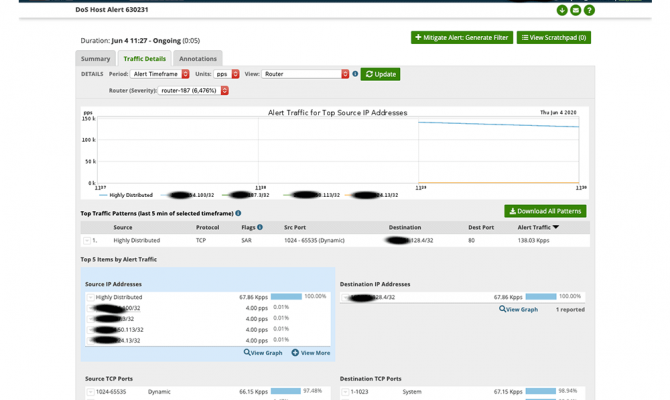This screenshot has width=670, height=400.
Task: Click the green email envelope icon
Action: pos(576,10)
